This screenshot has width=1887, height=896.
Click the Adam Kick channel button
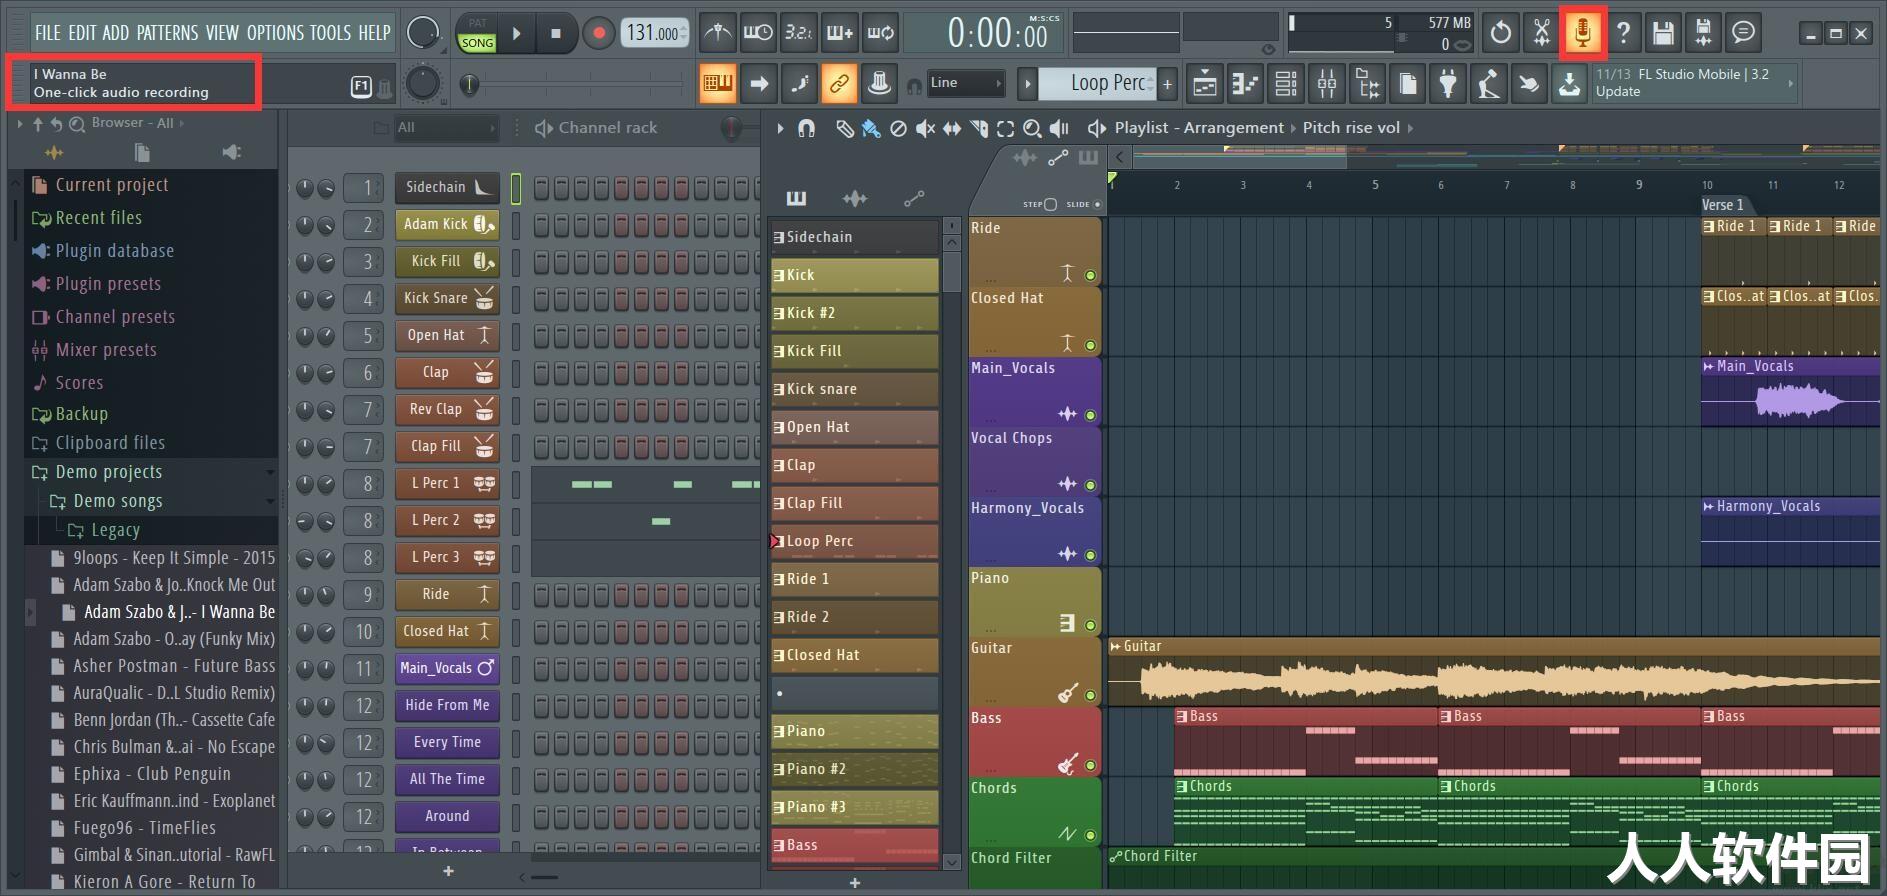pos(447,225)
